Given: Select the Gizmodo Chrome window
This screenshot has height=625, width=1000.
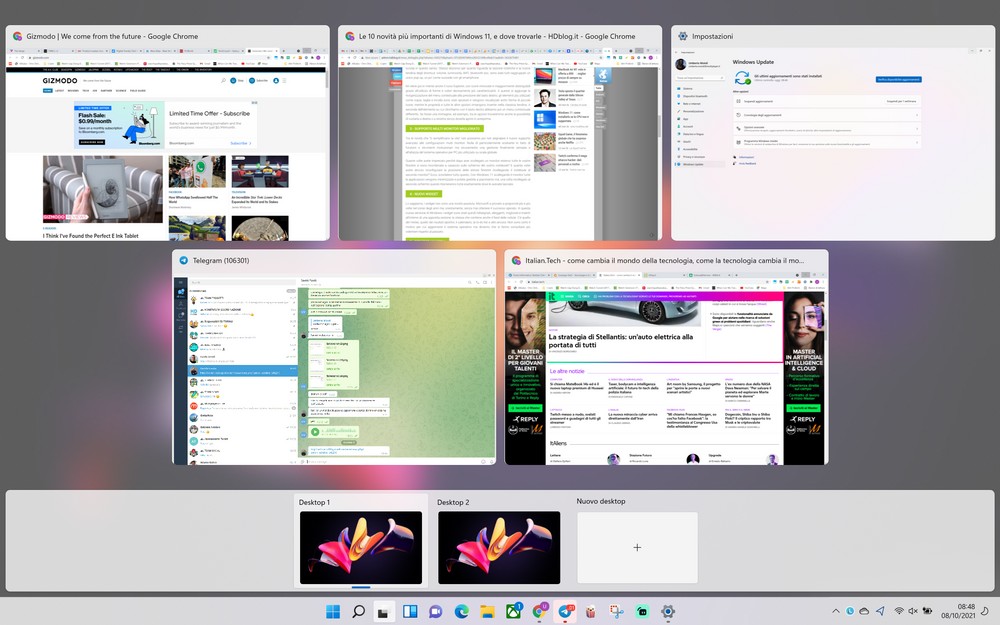Looking at the screenshot, I should click(x=167, y=150).
